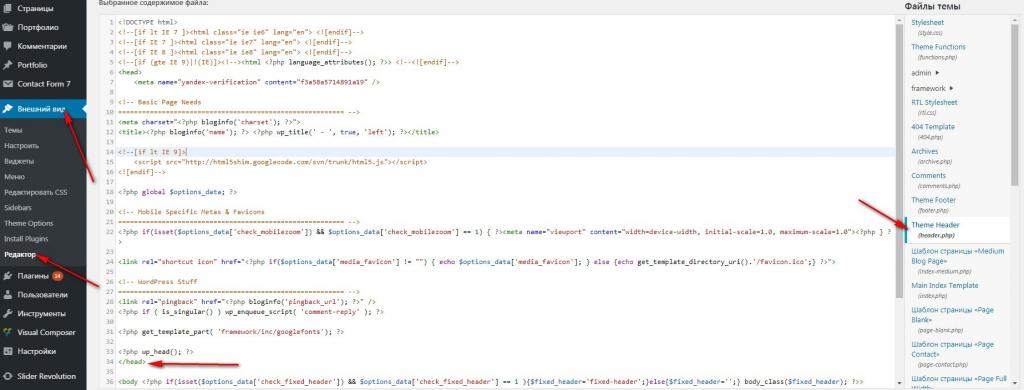The image size is (1024, 390).
Task: Expand the framework folder in theme files
Action: coord(933,88)
